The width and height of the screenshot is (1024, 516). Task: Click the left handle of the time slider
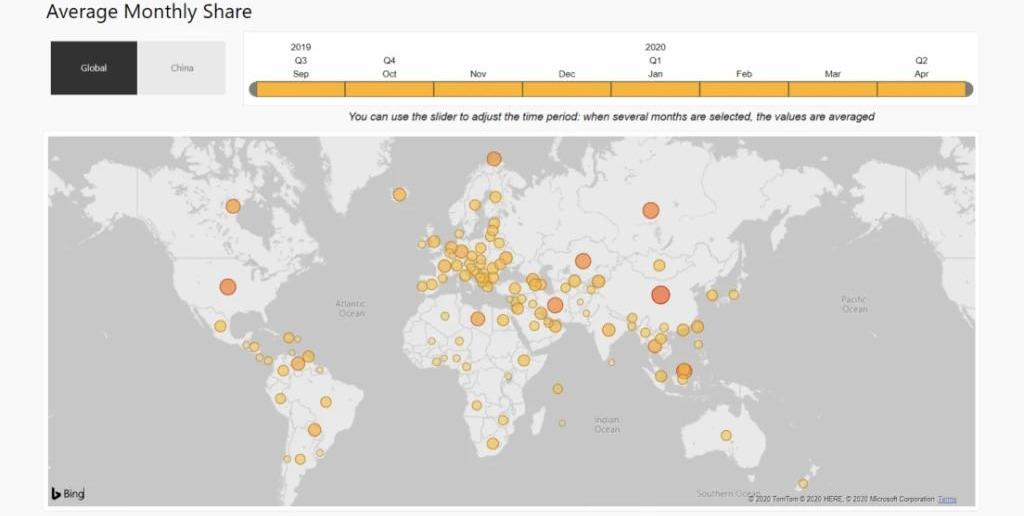(254, 90)
